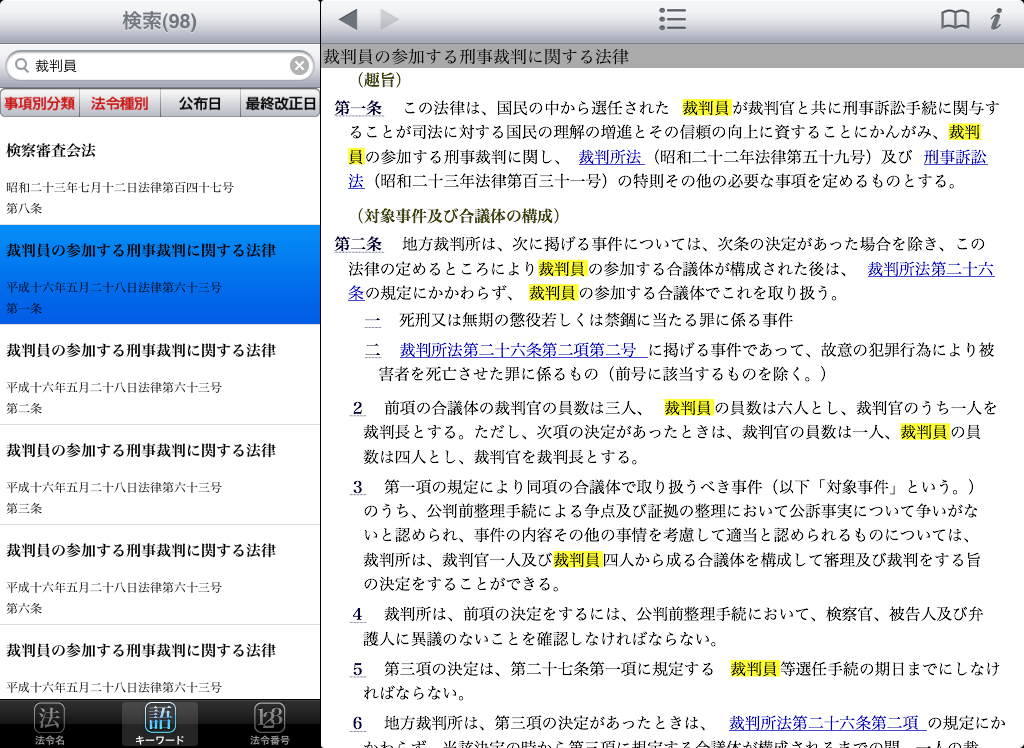Click the search field containing 裁判員
This screenshot has width=1024, height=748.
tap(160, 66)
